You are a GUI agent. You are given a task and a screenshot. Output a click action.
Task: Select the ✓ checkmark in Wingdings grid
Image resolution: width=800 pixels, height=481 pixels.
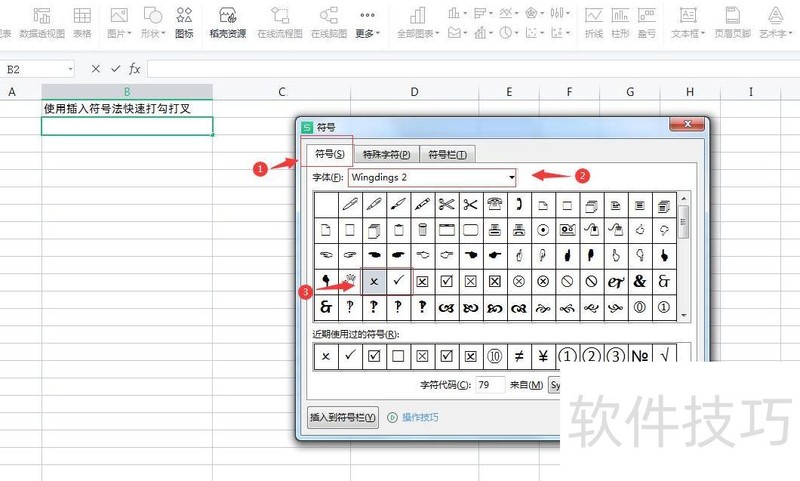click(398, 282)
